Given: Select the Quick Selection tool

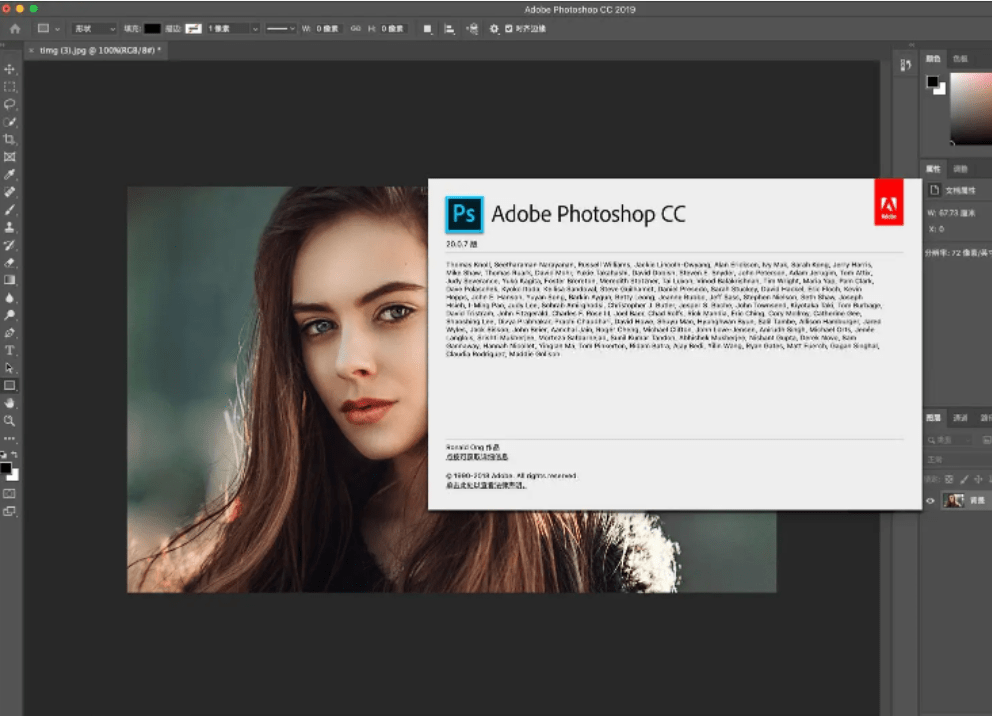Looking at the screenshot, I should coord(9,122).
